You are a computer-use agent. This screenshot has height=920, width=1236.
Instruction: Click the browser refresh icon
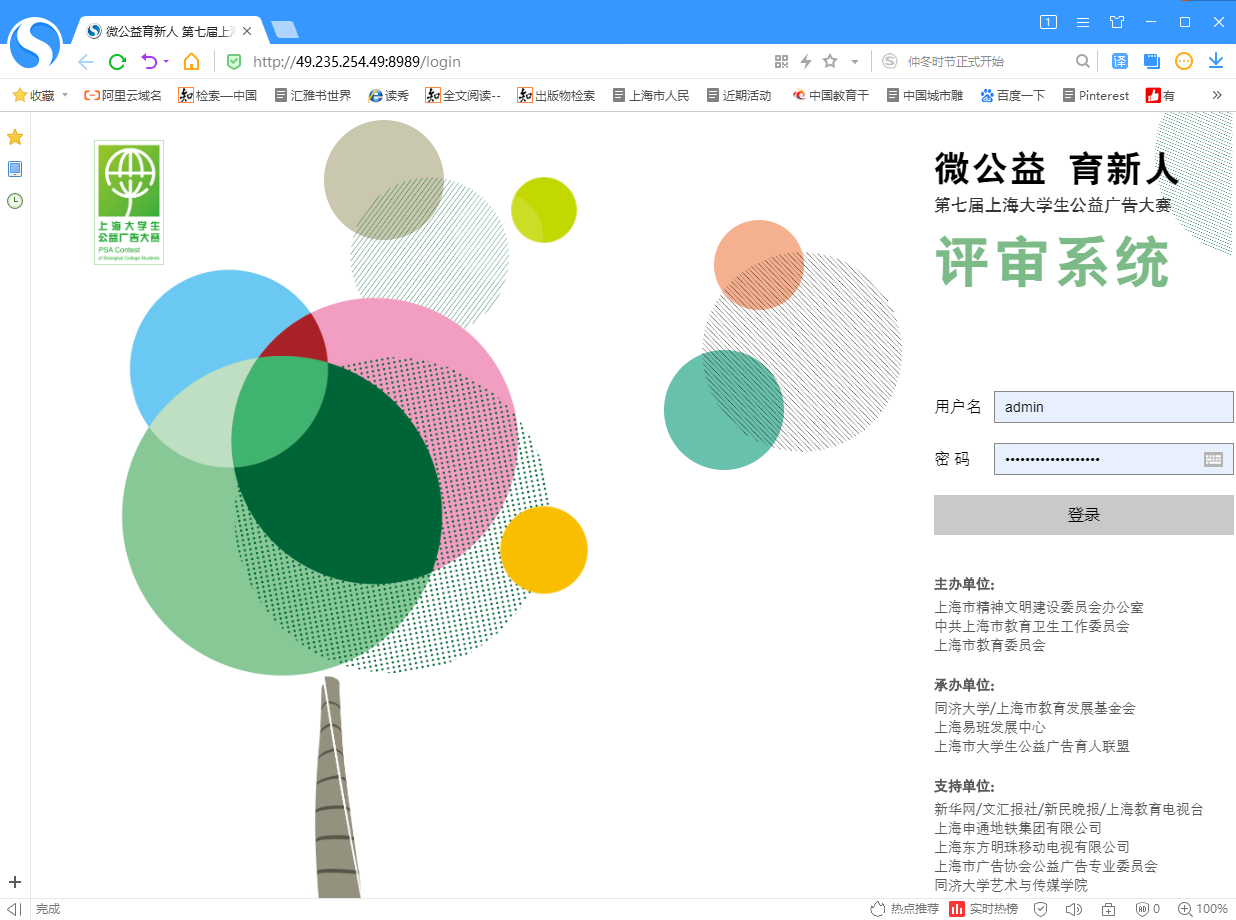click(x=117, y=62)
